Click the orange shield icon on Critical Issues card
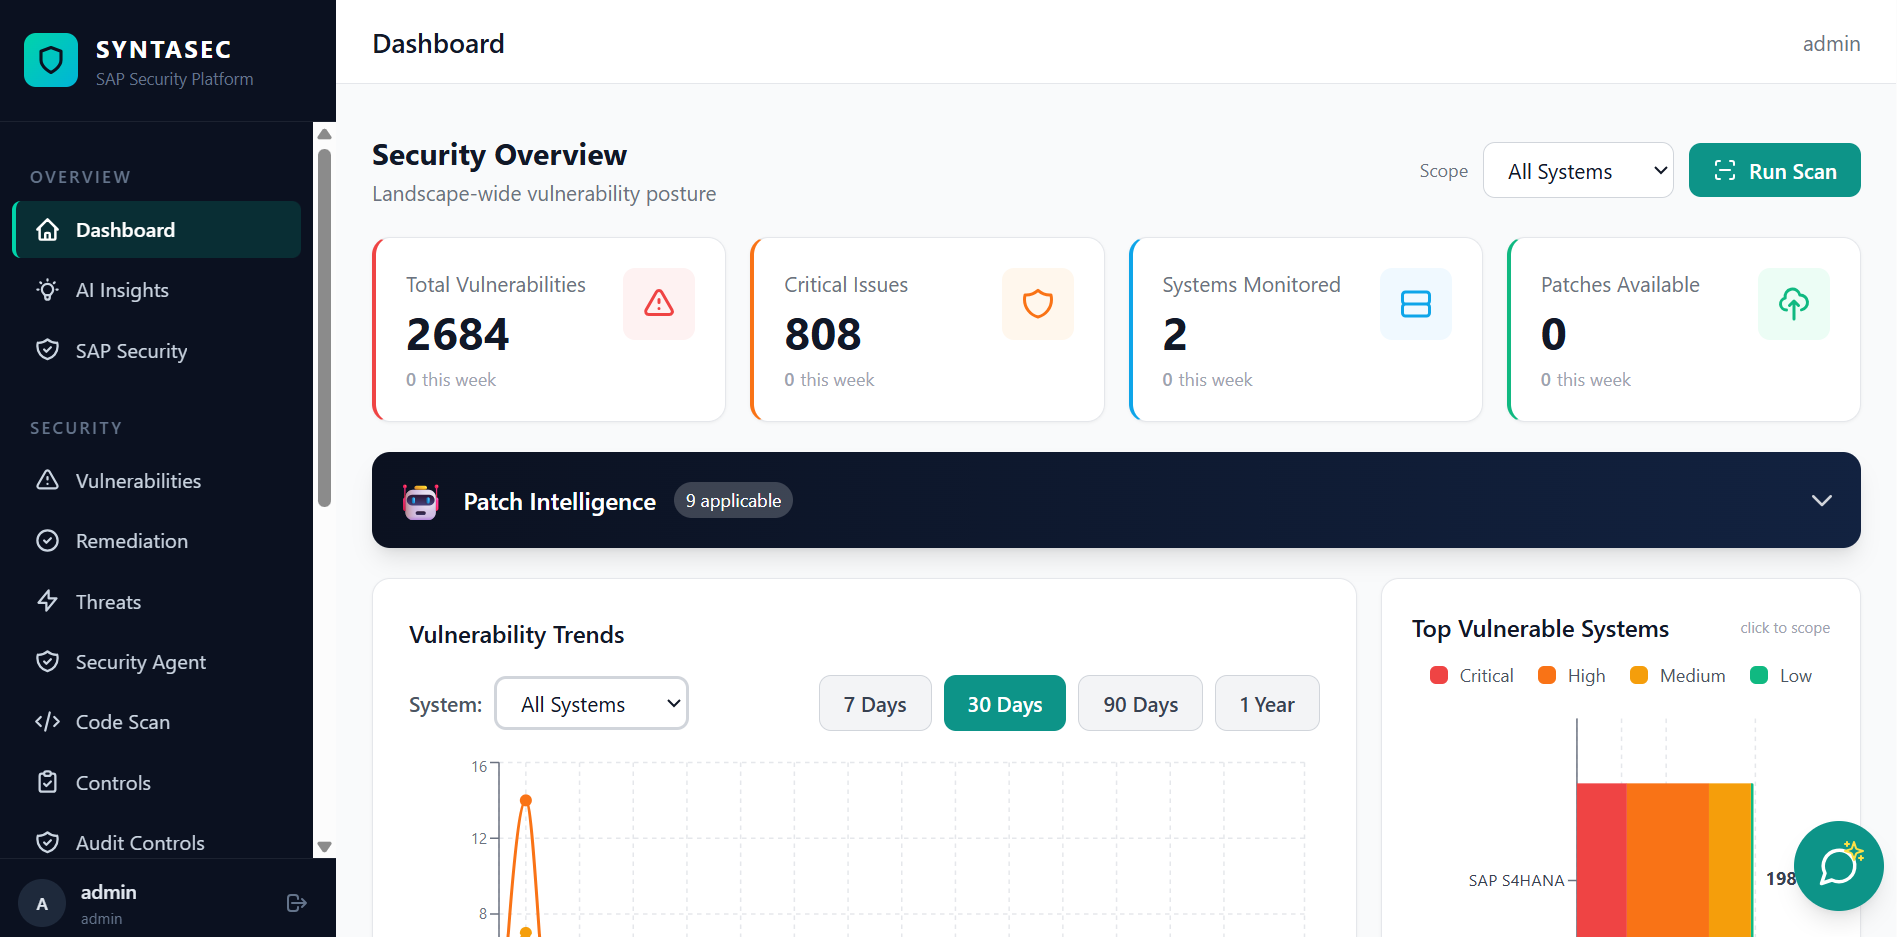 click(x=1038, y=303)
